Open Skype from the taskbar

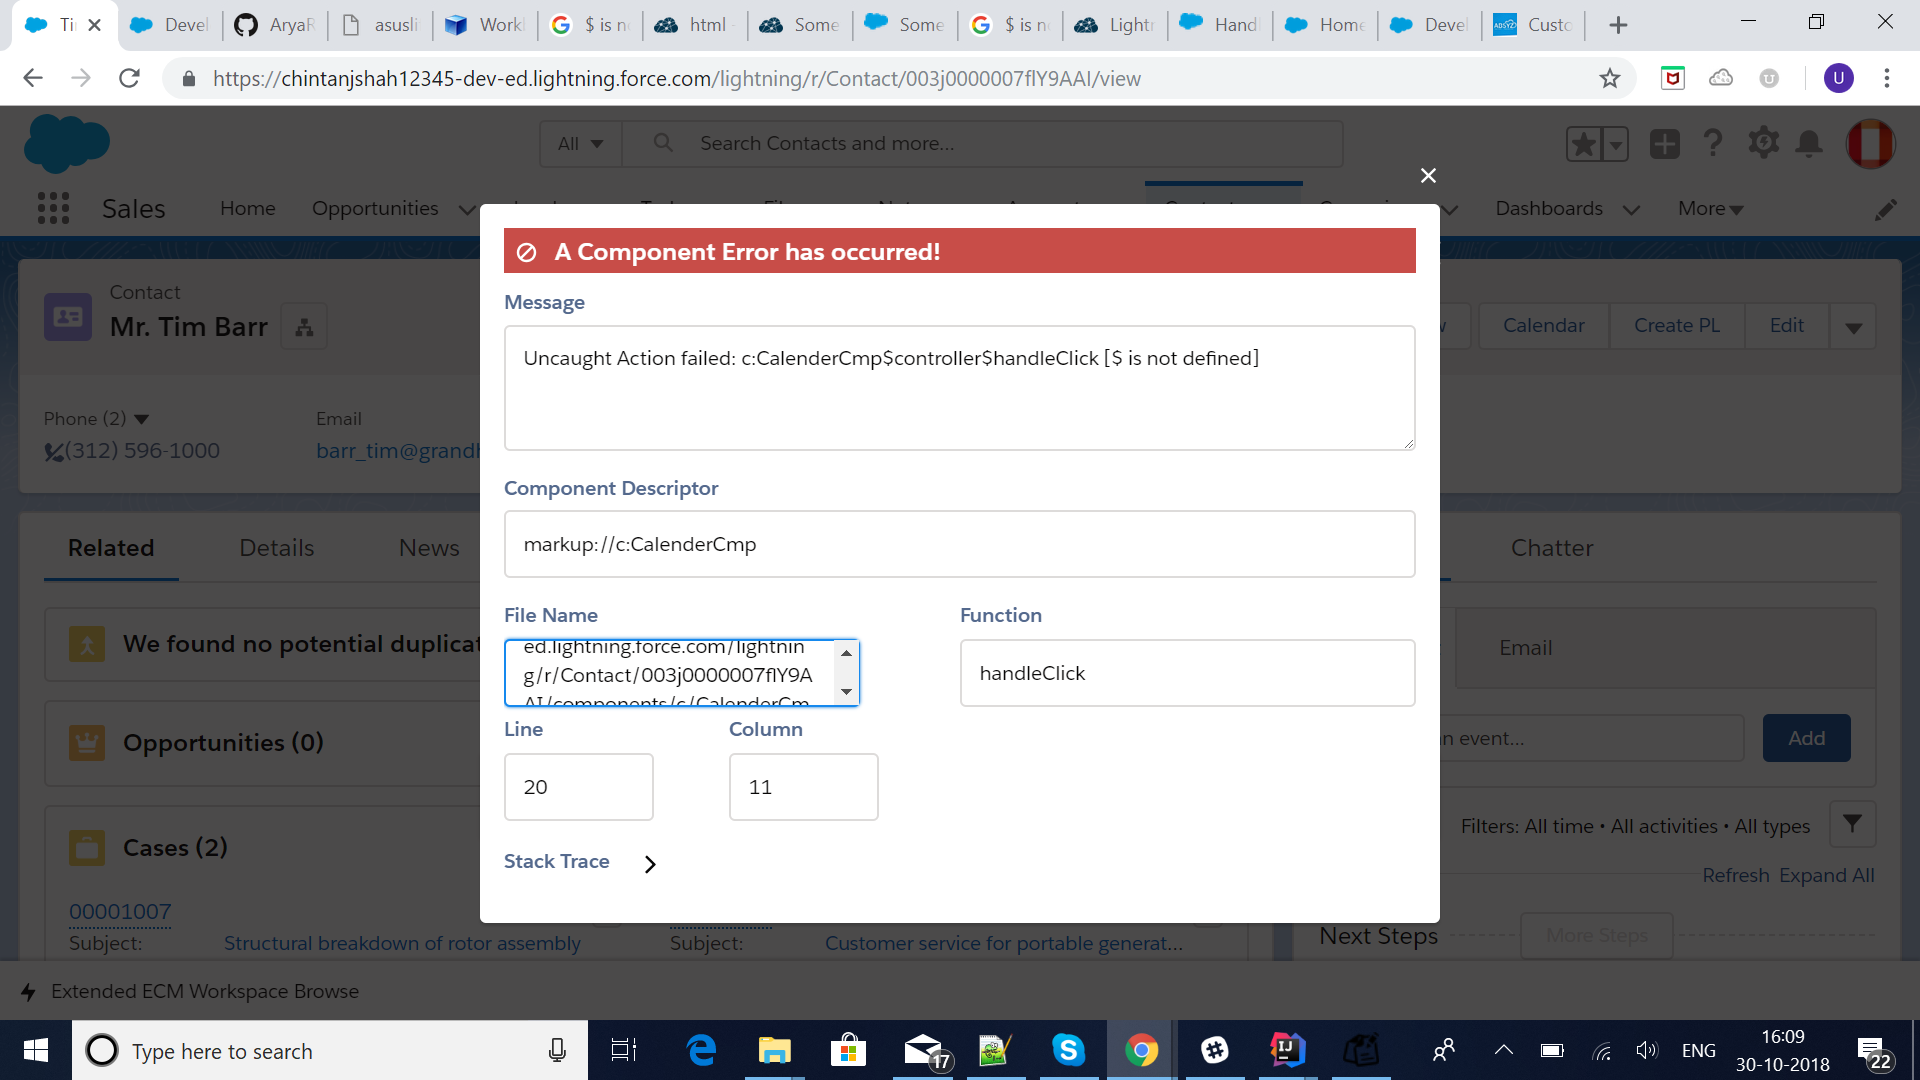pos(1068,1050)
